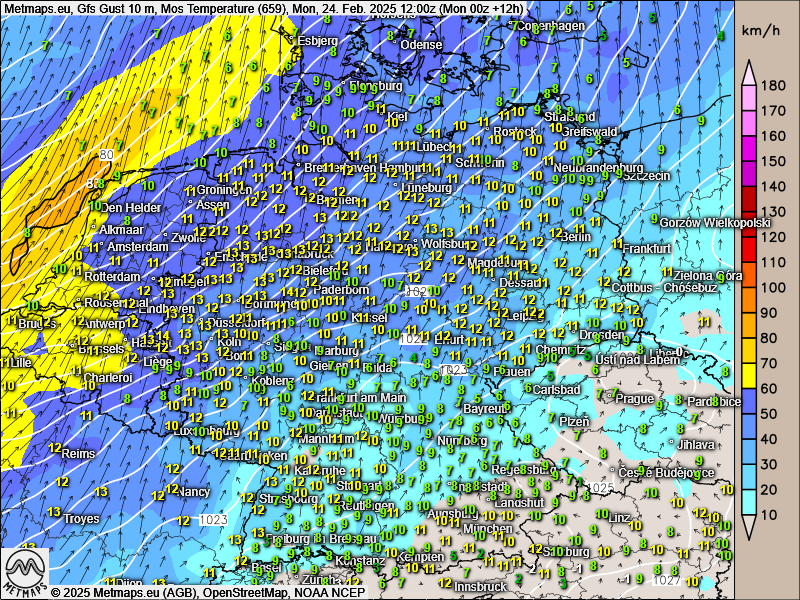Viewport: 800px width, 600px height.
Task: Click the Jihlava city marker
Action: click(x=672, y=444)
